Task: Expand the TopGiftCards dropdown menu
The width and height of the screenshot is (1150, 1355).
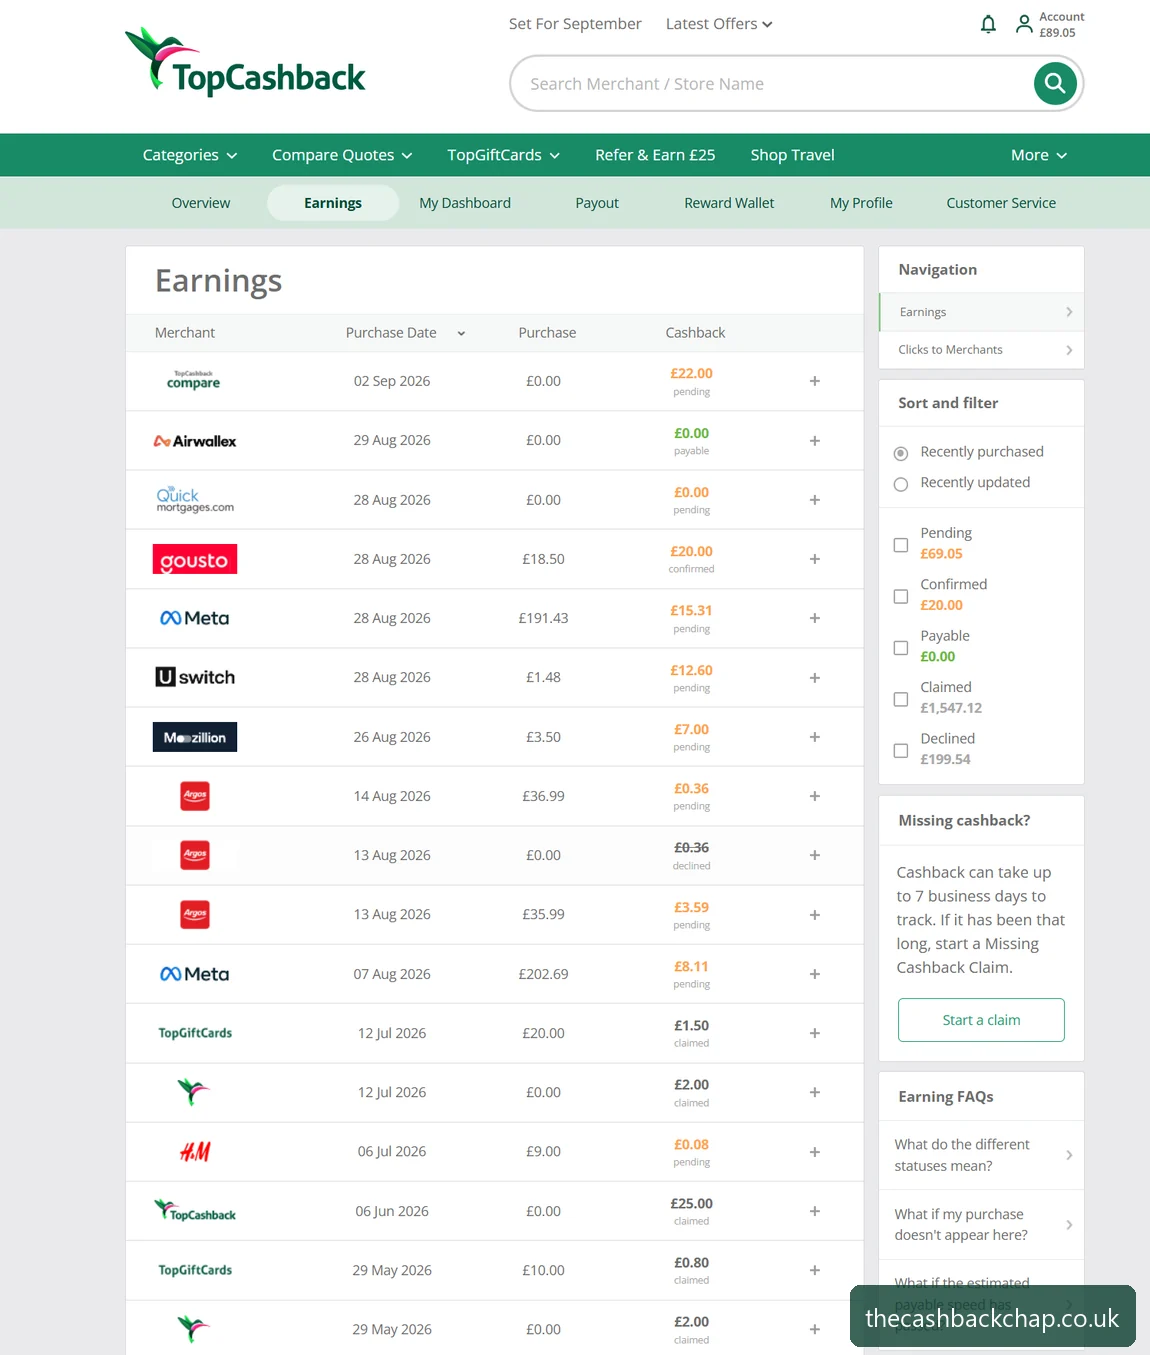Action: (504, 155)
